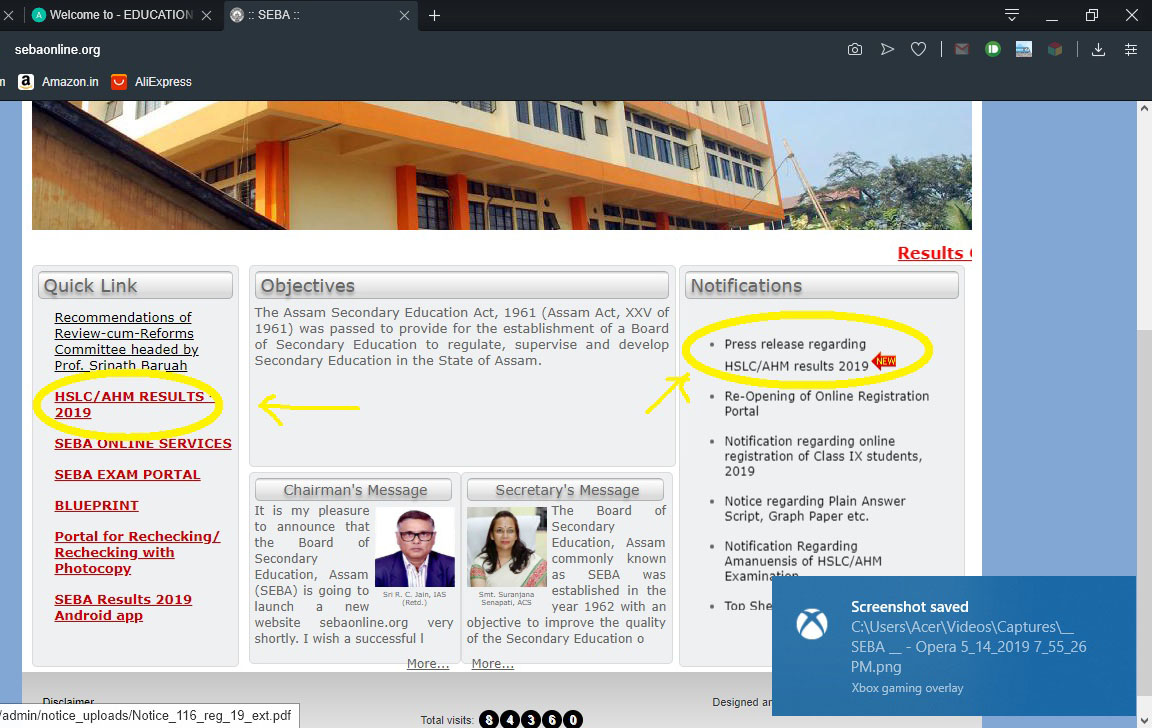Open Opera snapshot camera icon
The image size is (1152, 728).
point(854,49)
